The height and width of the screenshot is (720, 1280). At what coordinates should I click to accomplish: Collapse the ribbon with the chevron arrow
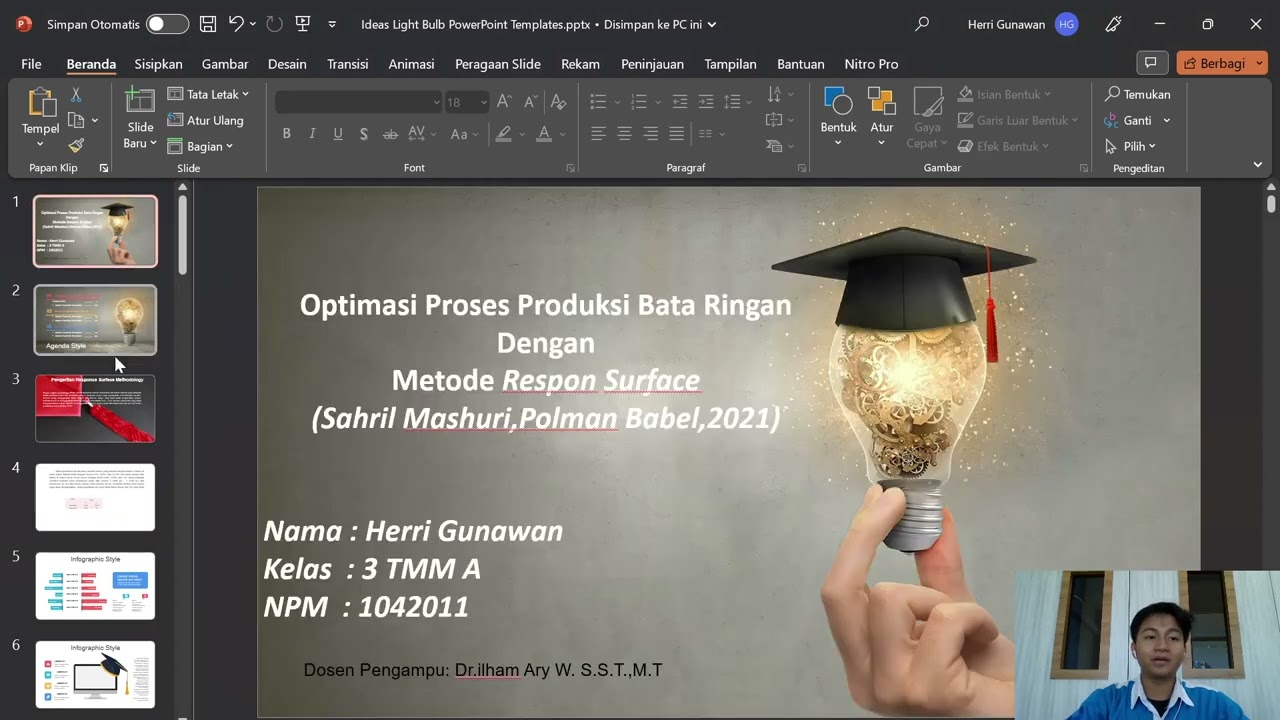[x=1258, y=165]
